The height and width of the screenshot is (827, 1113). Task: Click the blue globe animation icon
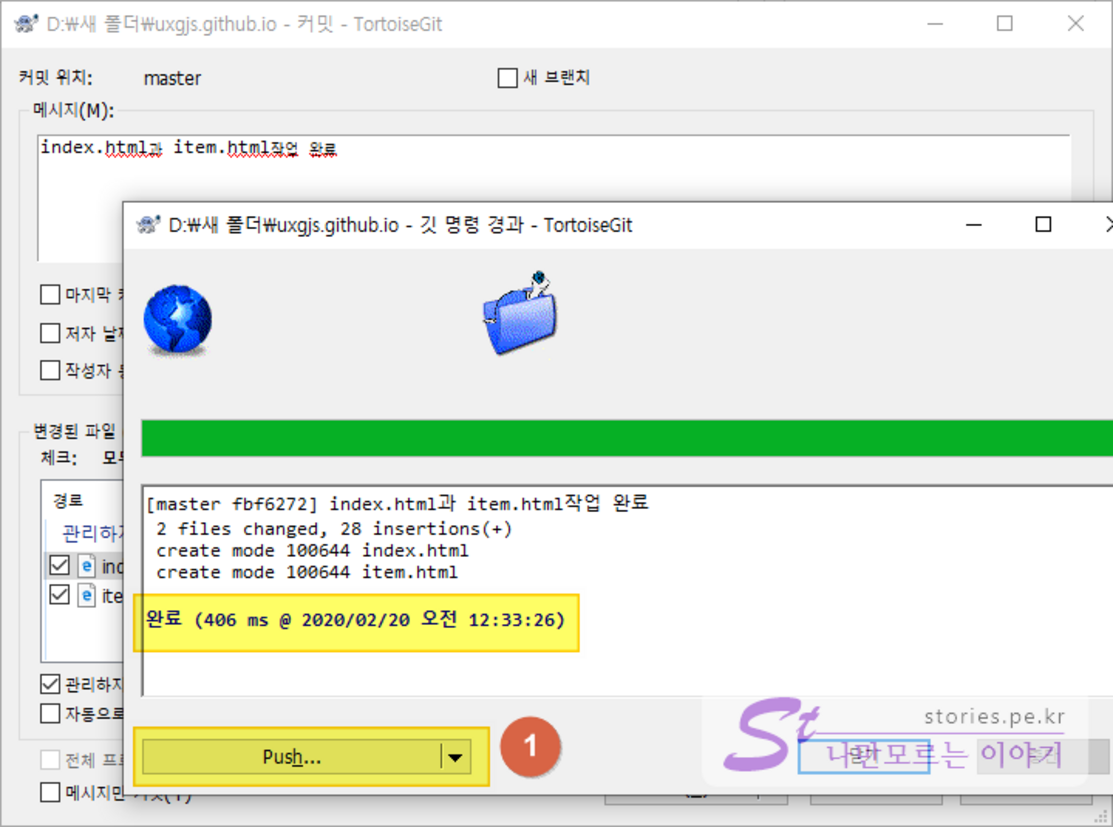click(177, 321)
